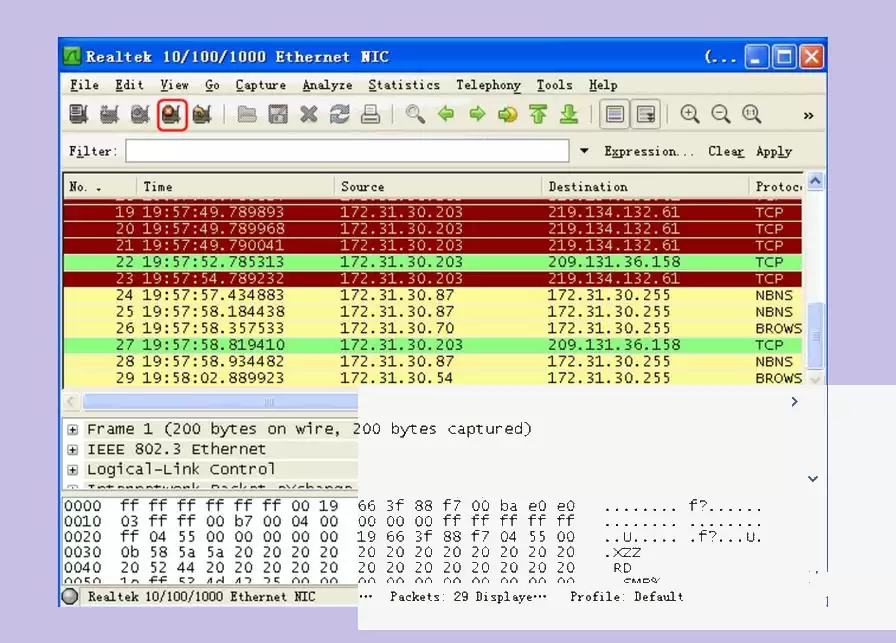Image resolution: width=896 pixels, height=643 pixels.
Task: Apply the display filter
Action: click(x=774, y=151)
